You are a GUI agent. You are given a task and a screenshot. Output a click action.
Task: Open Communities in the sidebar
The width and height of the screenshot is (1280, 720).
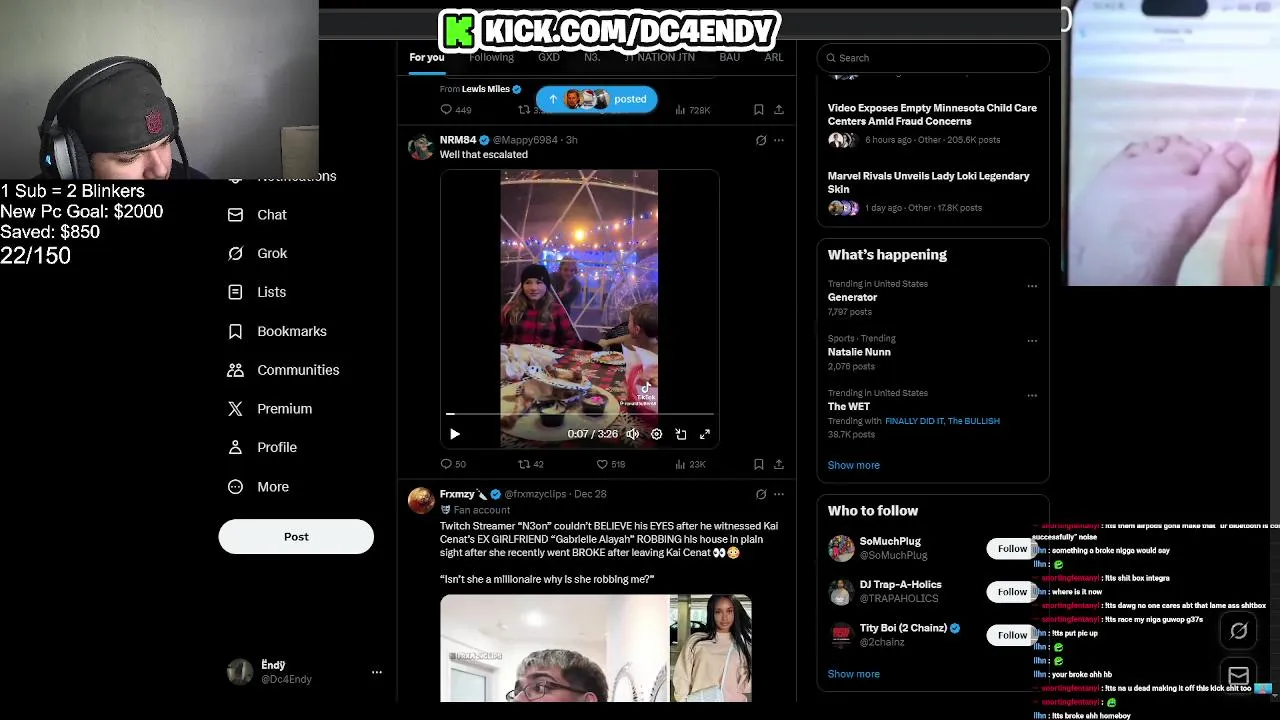(x=283, y=370)
